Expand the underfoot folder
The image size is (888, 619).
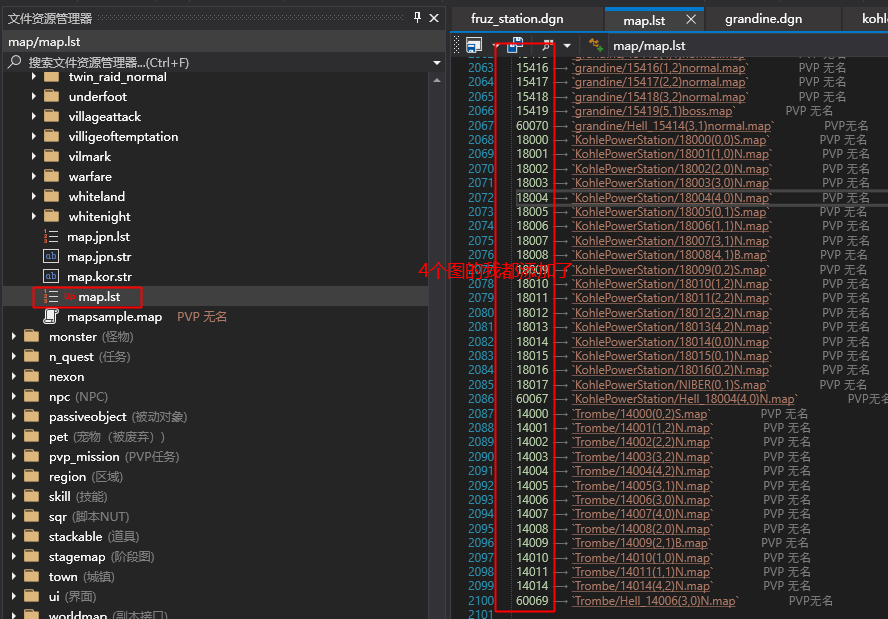click(x=33, y=96)
